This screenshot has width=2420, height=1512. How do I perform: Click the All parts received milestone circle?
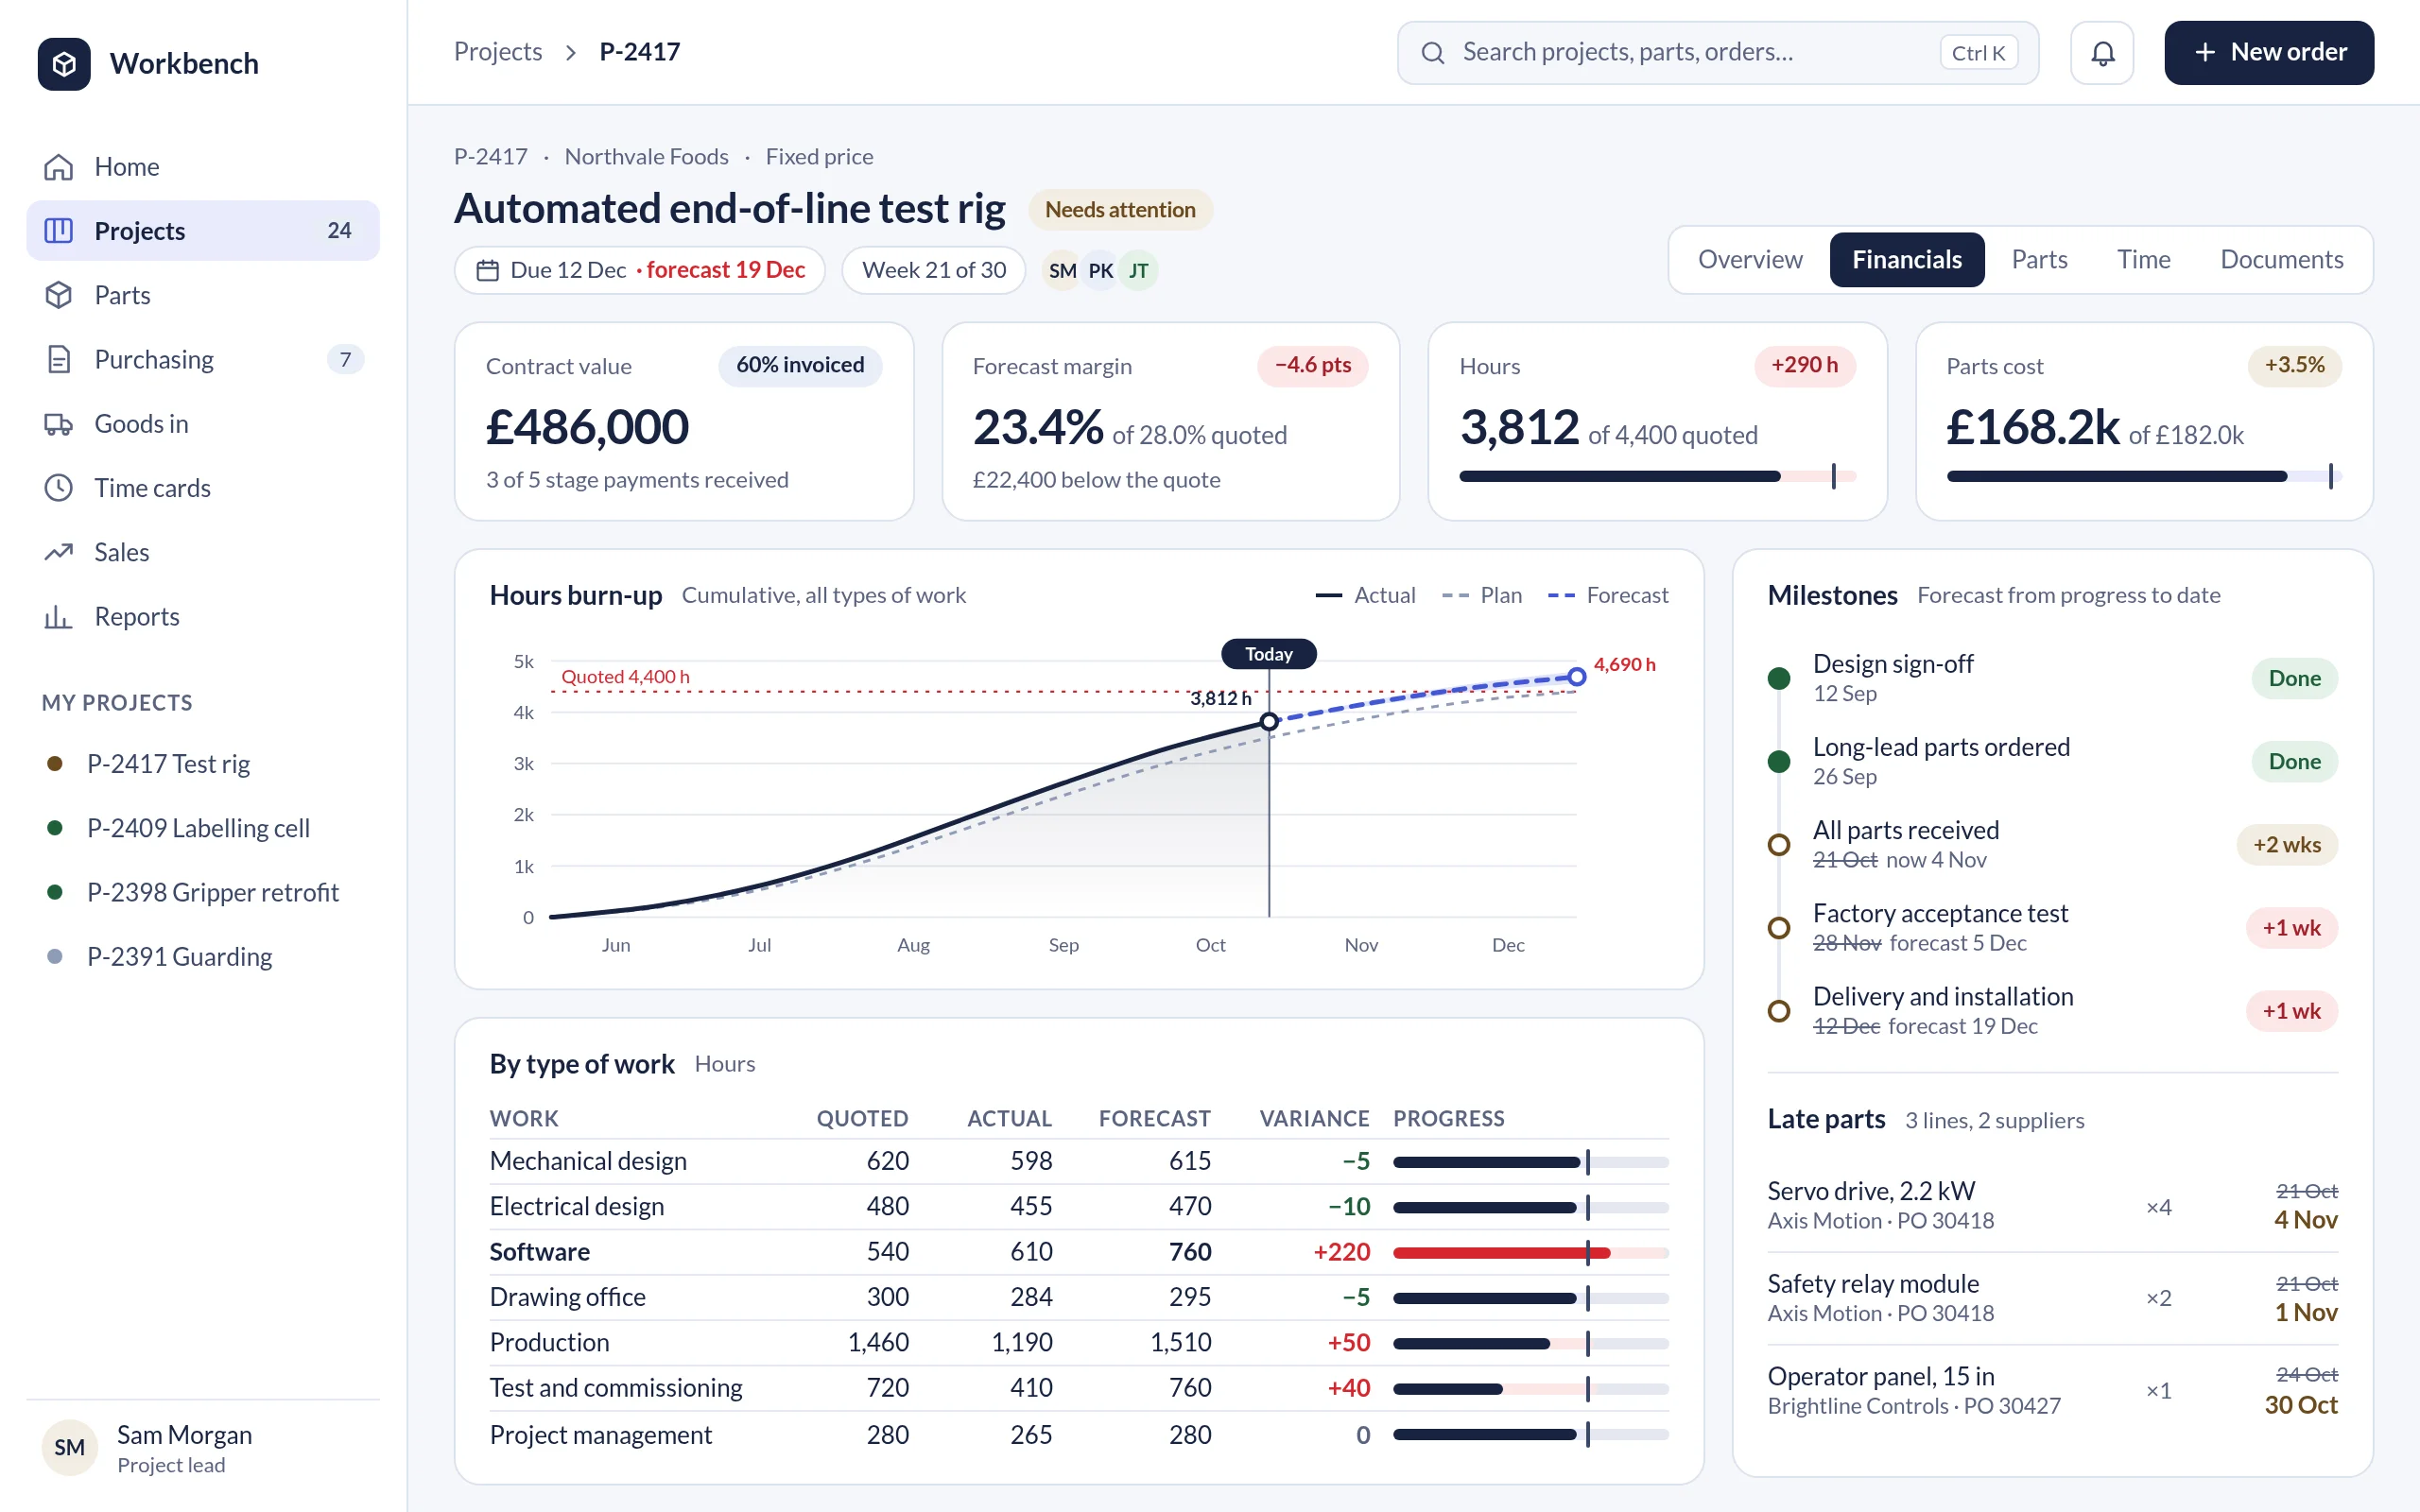[x=1779, y=845]
